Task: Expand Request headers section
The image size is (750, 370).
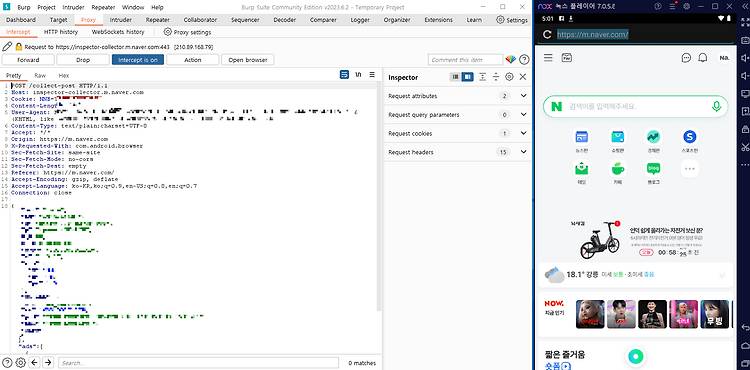Action: 458,152
